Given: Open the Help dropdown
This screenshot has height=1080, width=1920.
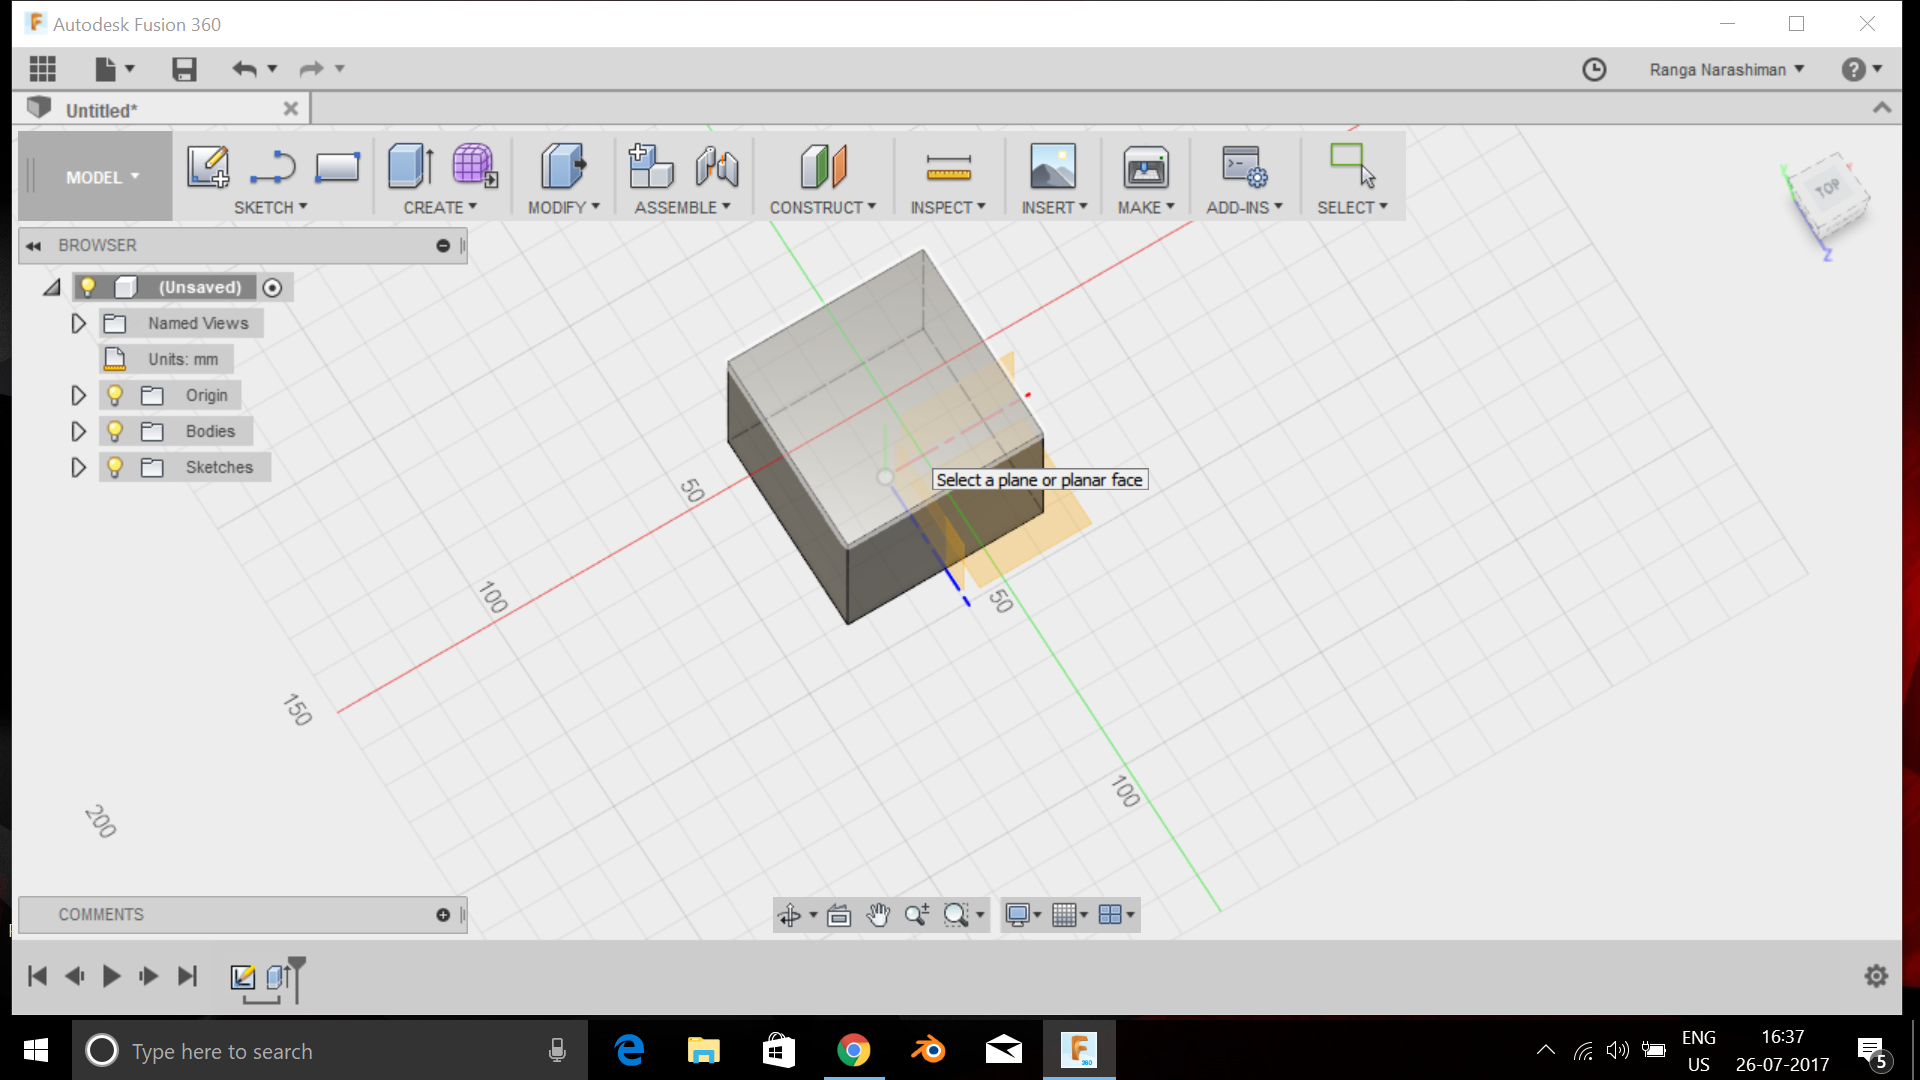Looking at the screenshot, I should click(x=1862, y=69).
